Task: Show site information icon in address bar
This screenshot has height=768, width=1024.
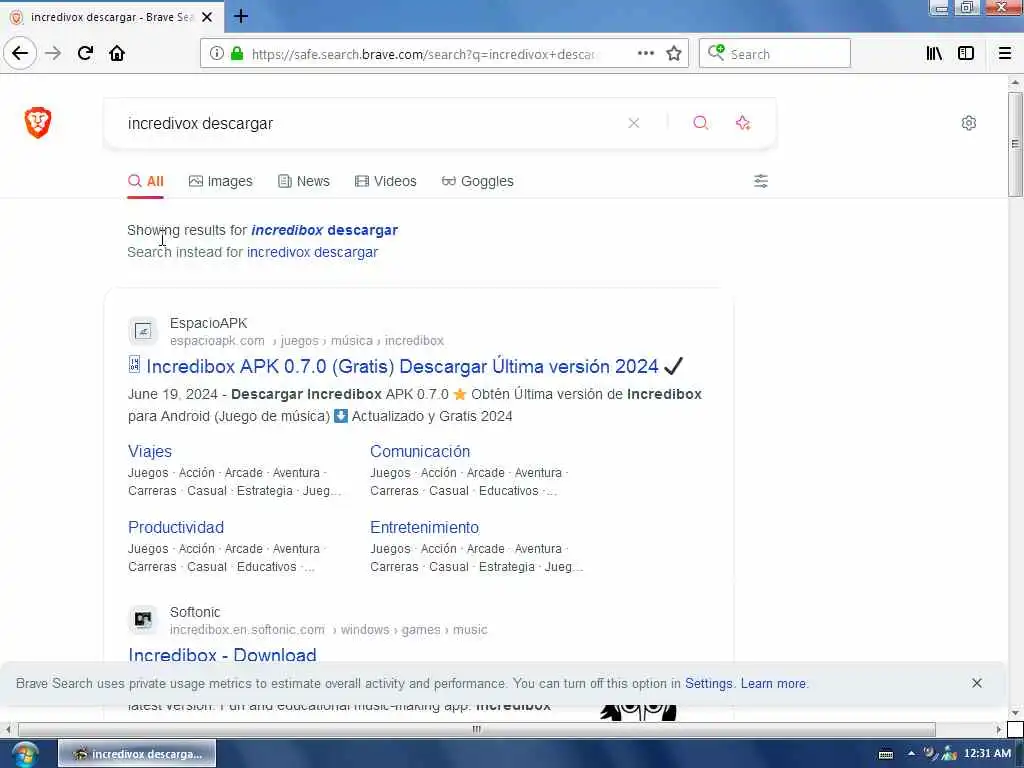Action: pos(216,54)
